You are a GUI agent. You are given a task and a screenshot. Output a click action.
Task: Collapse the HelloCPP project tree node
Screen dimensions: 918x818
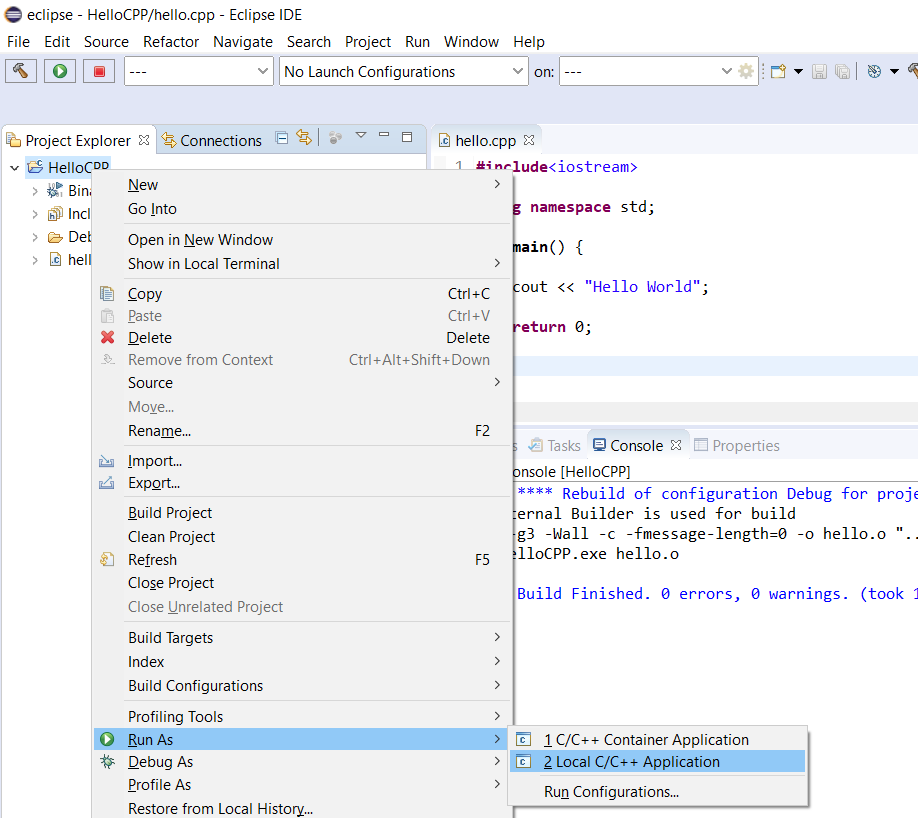coord(15,168)
